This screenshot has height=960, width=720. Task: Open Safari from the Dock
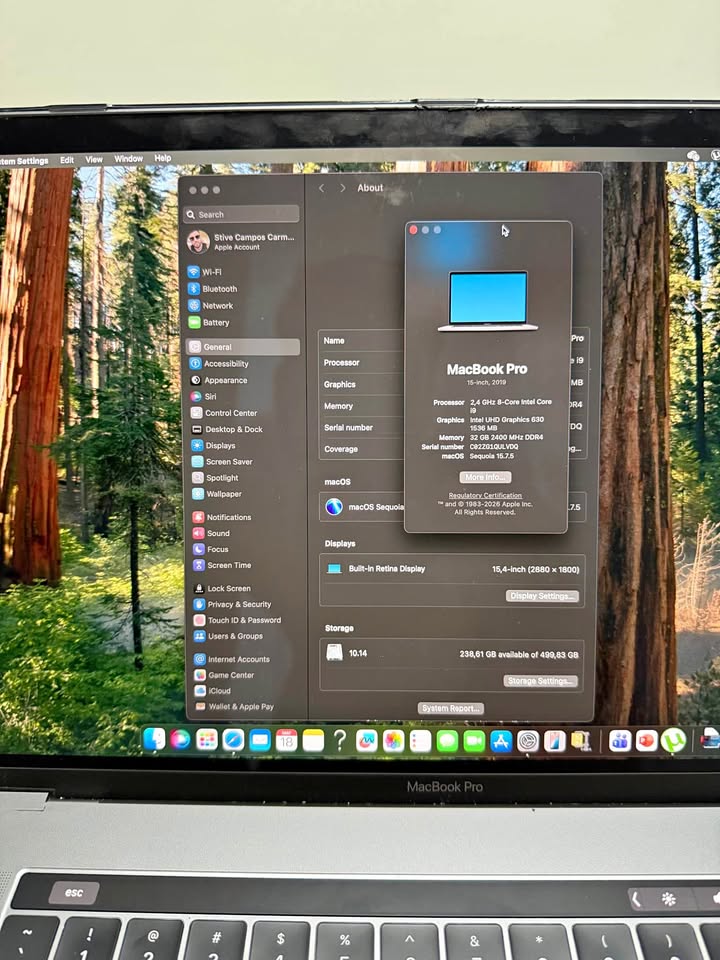[x=233, y=740]
